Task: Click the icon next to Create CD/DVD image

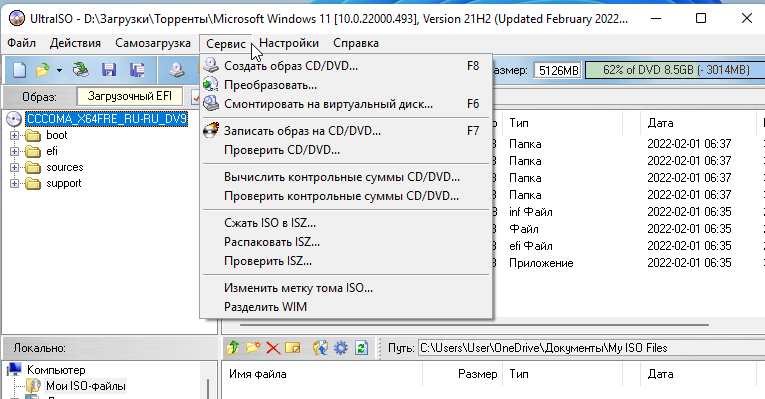Action: (x=211, y=65)
